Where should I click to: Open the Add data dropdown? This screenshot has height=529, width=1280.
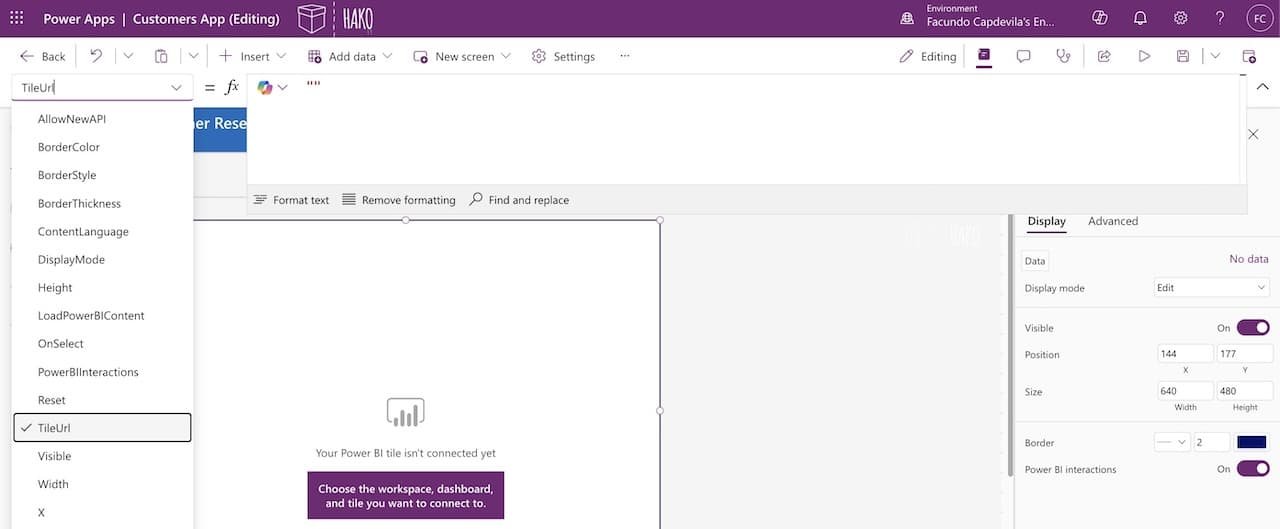(350, 56)
